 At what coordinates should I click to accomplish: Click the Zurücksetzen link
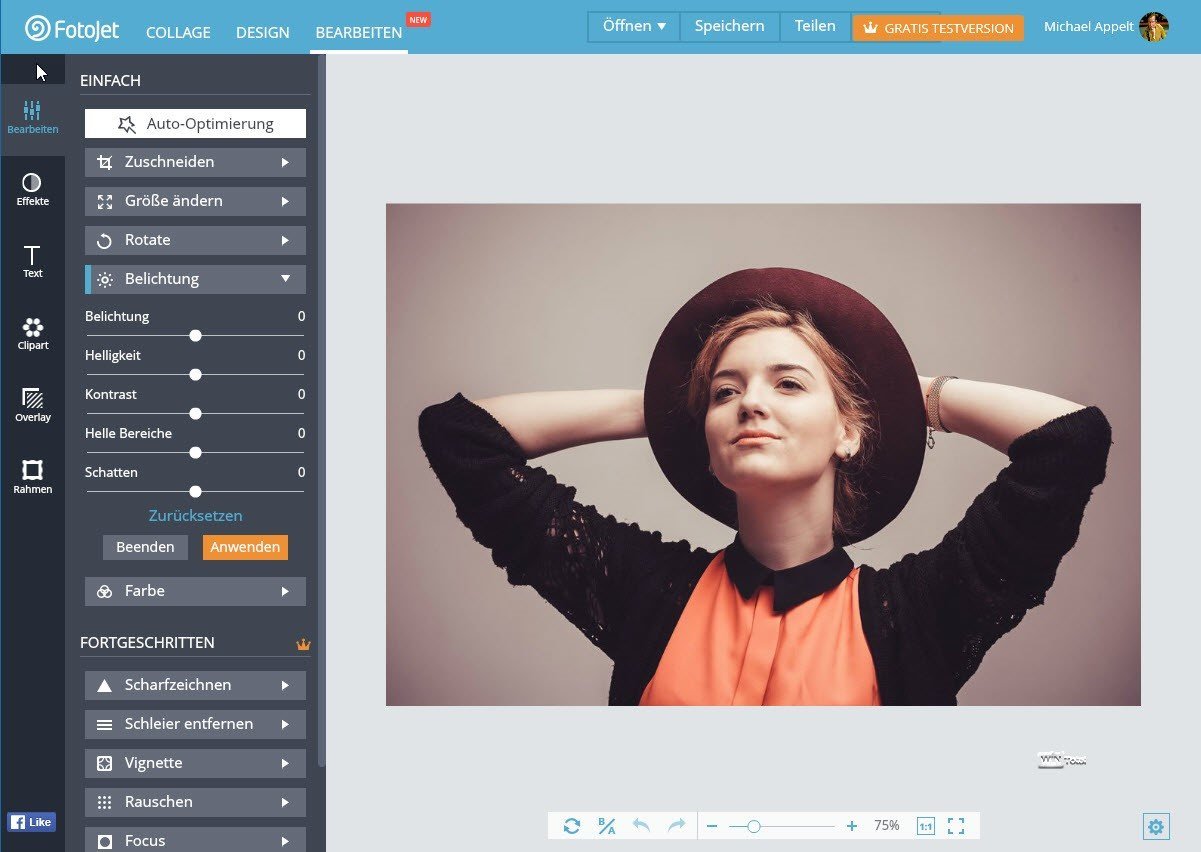[x=195, y=516]
